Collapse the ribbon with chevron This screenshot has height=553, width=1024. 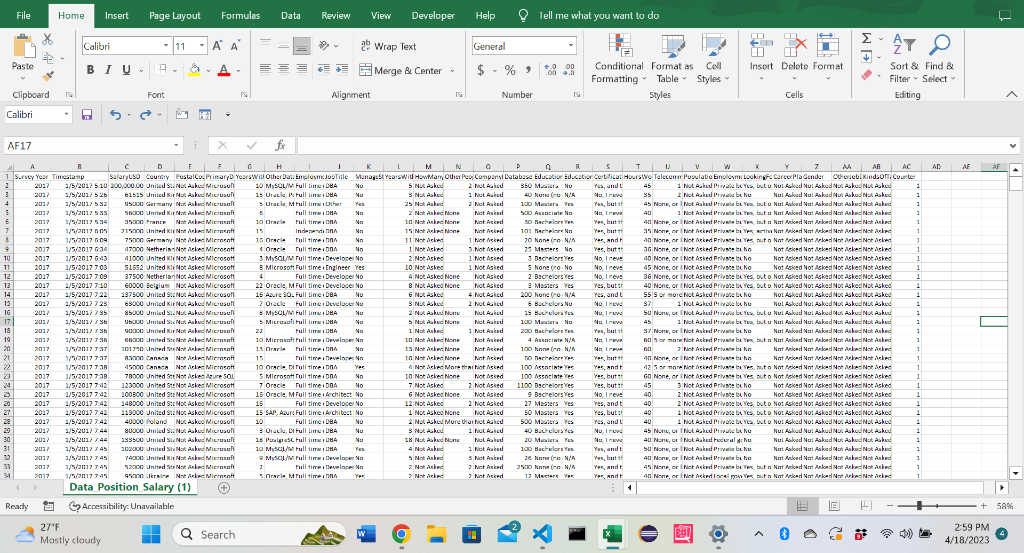[x=1012, y=95]
